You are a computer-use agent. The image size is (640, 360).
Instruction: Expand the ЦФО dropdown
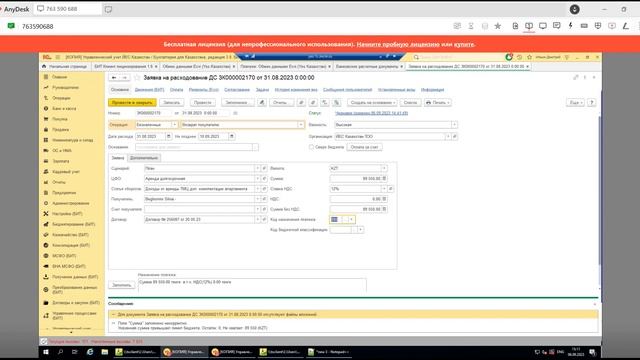[x=257, y=178]
